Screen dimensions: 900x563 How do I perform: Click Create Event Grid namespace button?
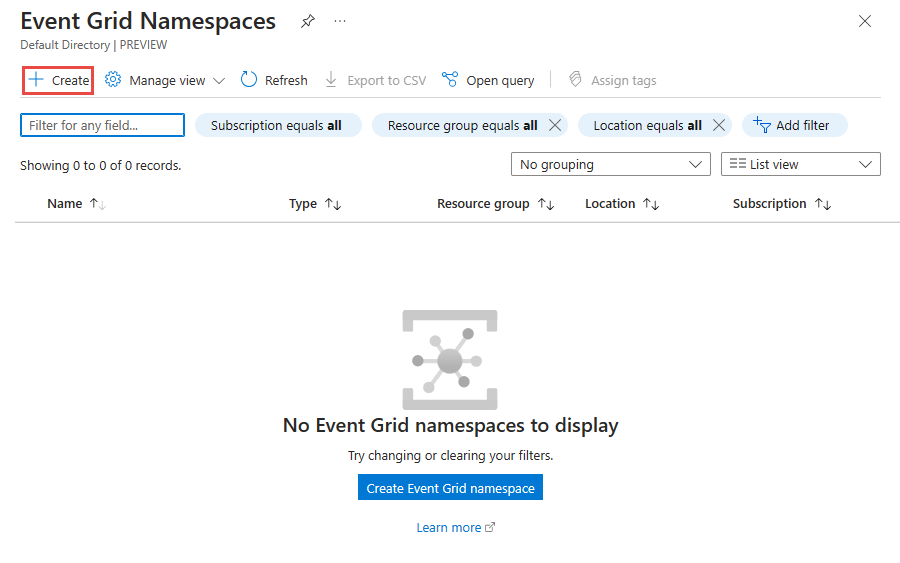pos(451,487)
